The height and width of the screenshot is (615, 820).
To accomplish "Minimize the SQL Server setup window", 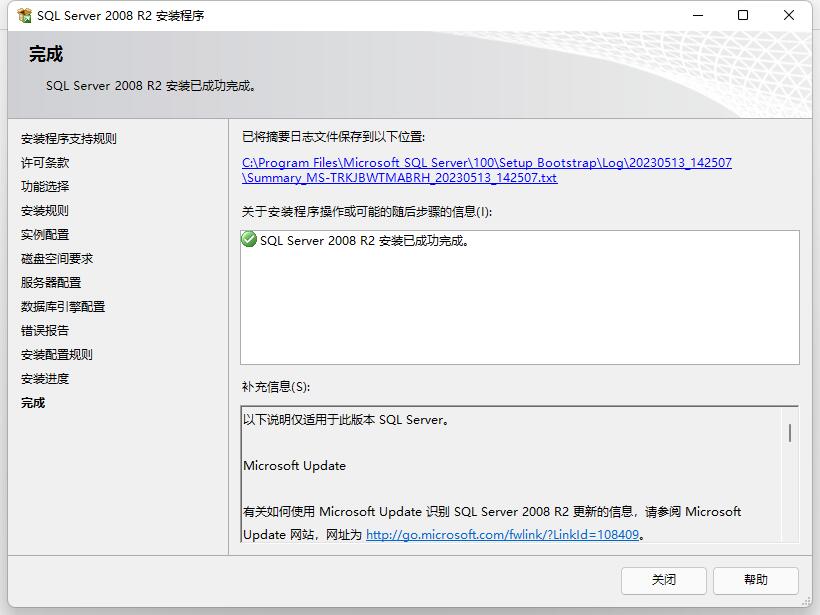I will (698, 15).
